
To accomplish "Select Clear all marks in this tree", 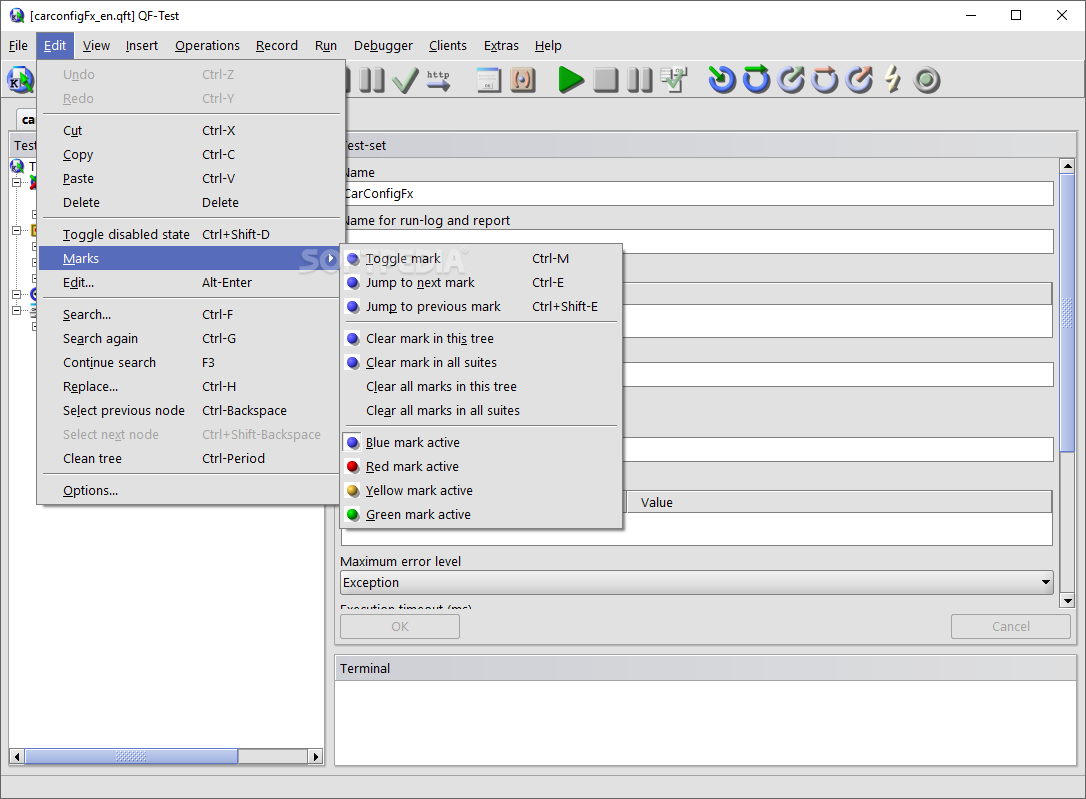I will [x=481, y=386].
